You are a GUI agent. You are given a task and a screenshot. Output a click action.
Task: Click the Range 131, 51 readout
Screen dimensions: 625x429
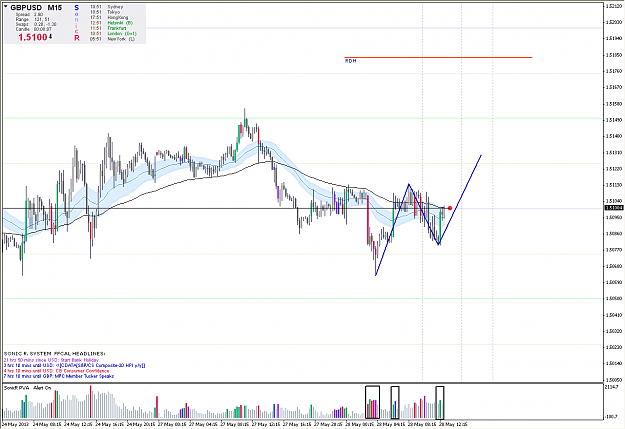pos(33,19)
